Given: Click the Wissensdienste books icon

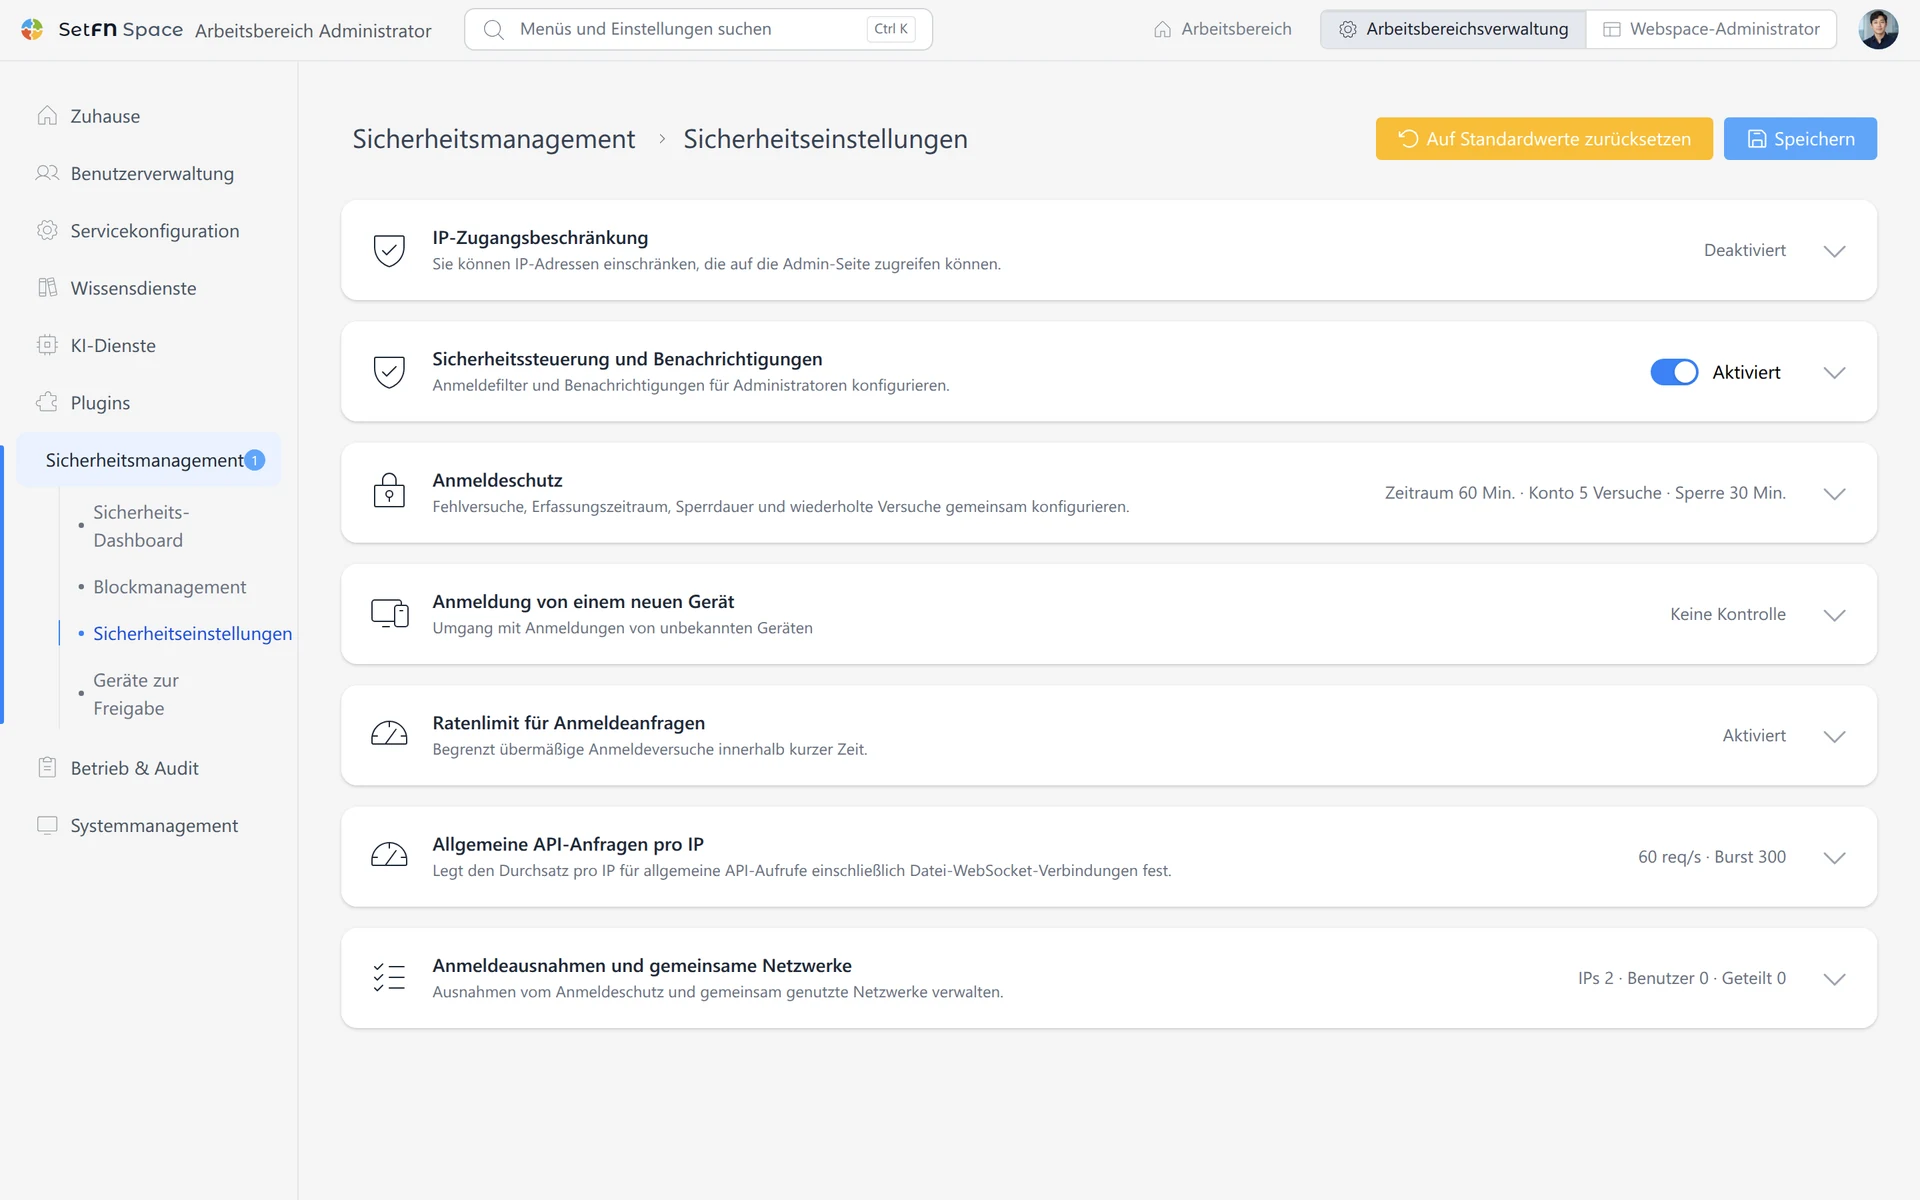Looking at the screenshot, I should click(x=47, y=288).
